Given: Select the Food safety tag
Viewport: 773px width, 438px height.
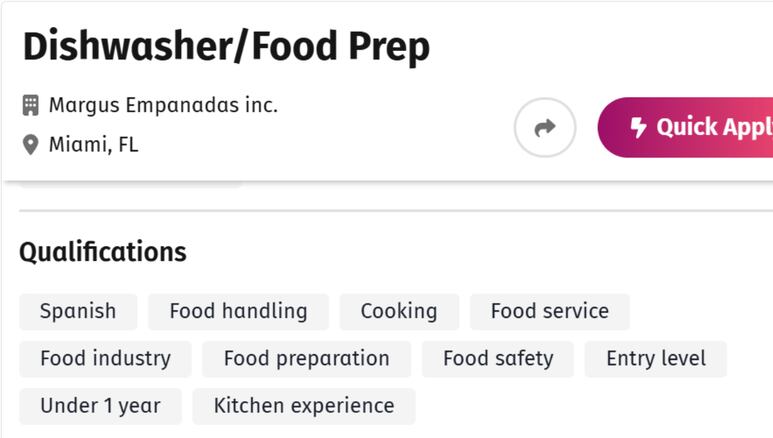Looking at the screenshot, I should pos(498,359).
